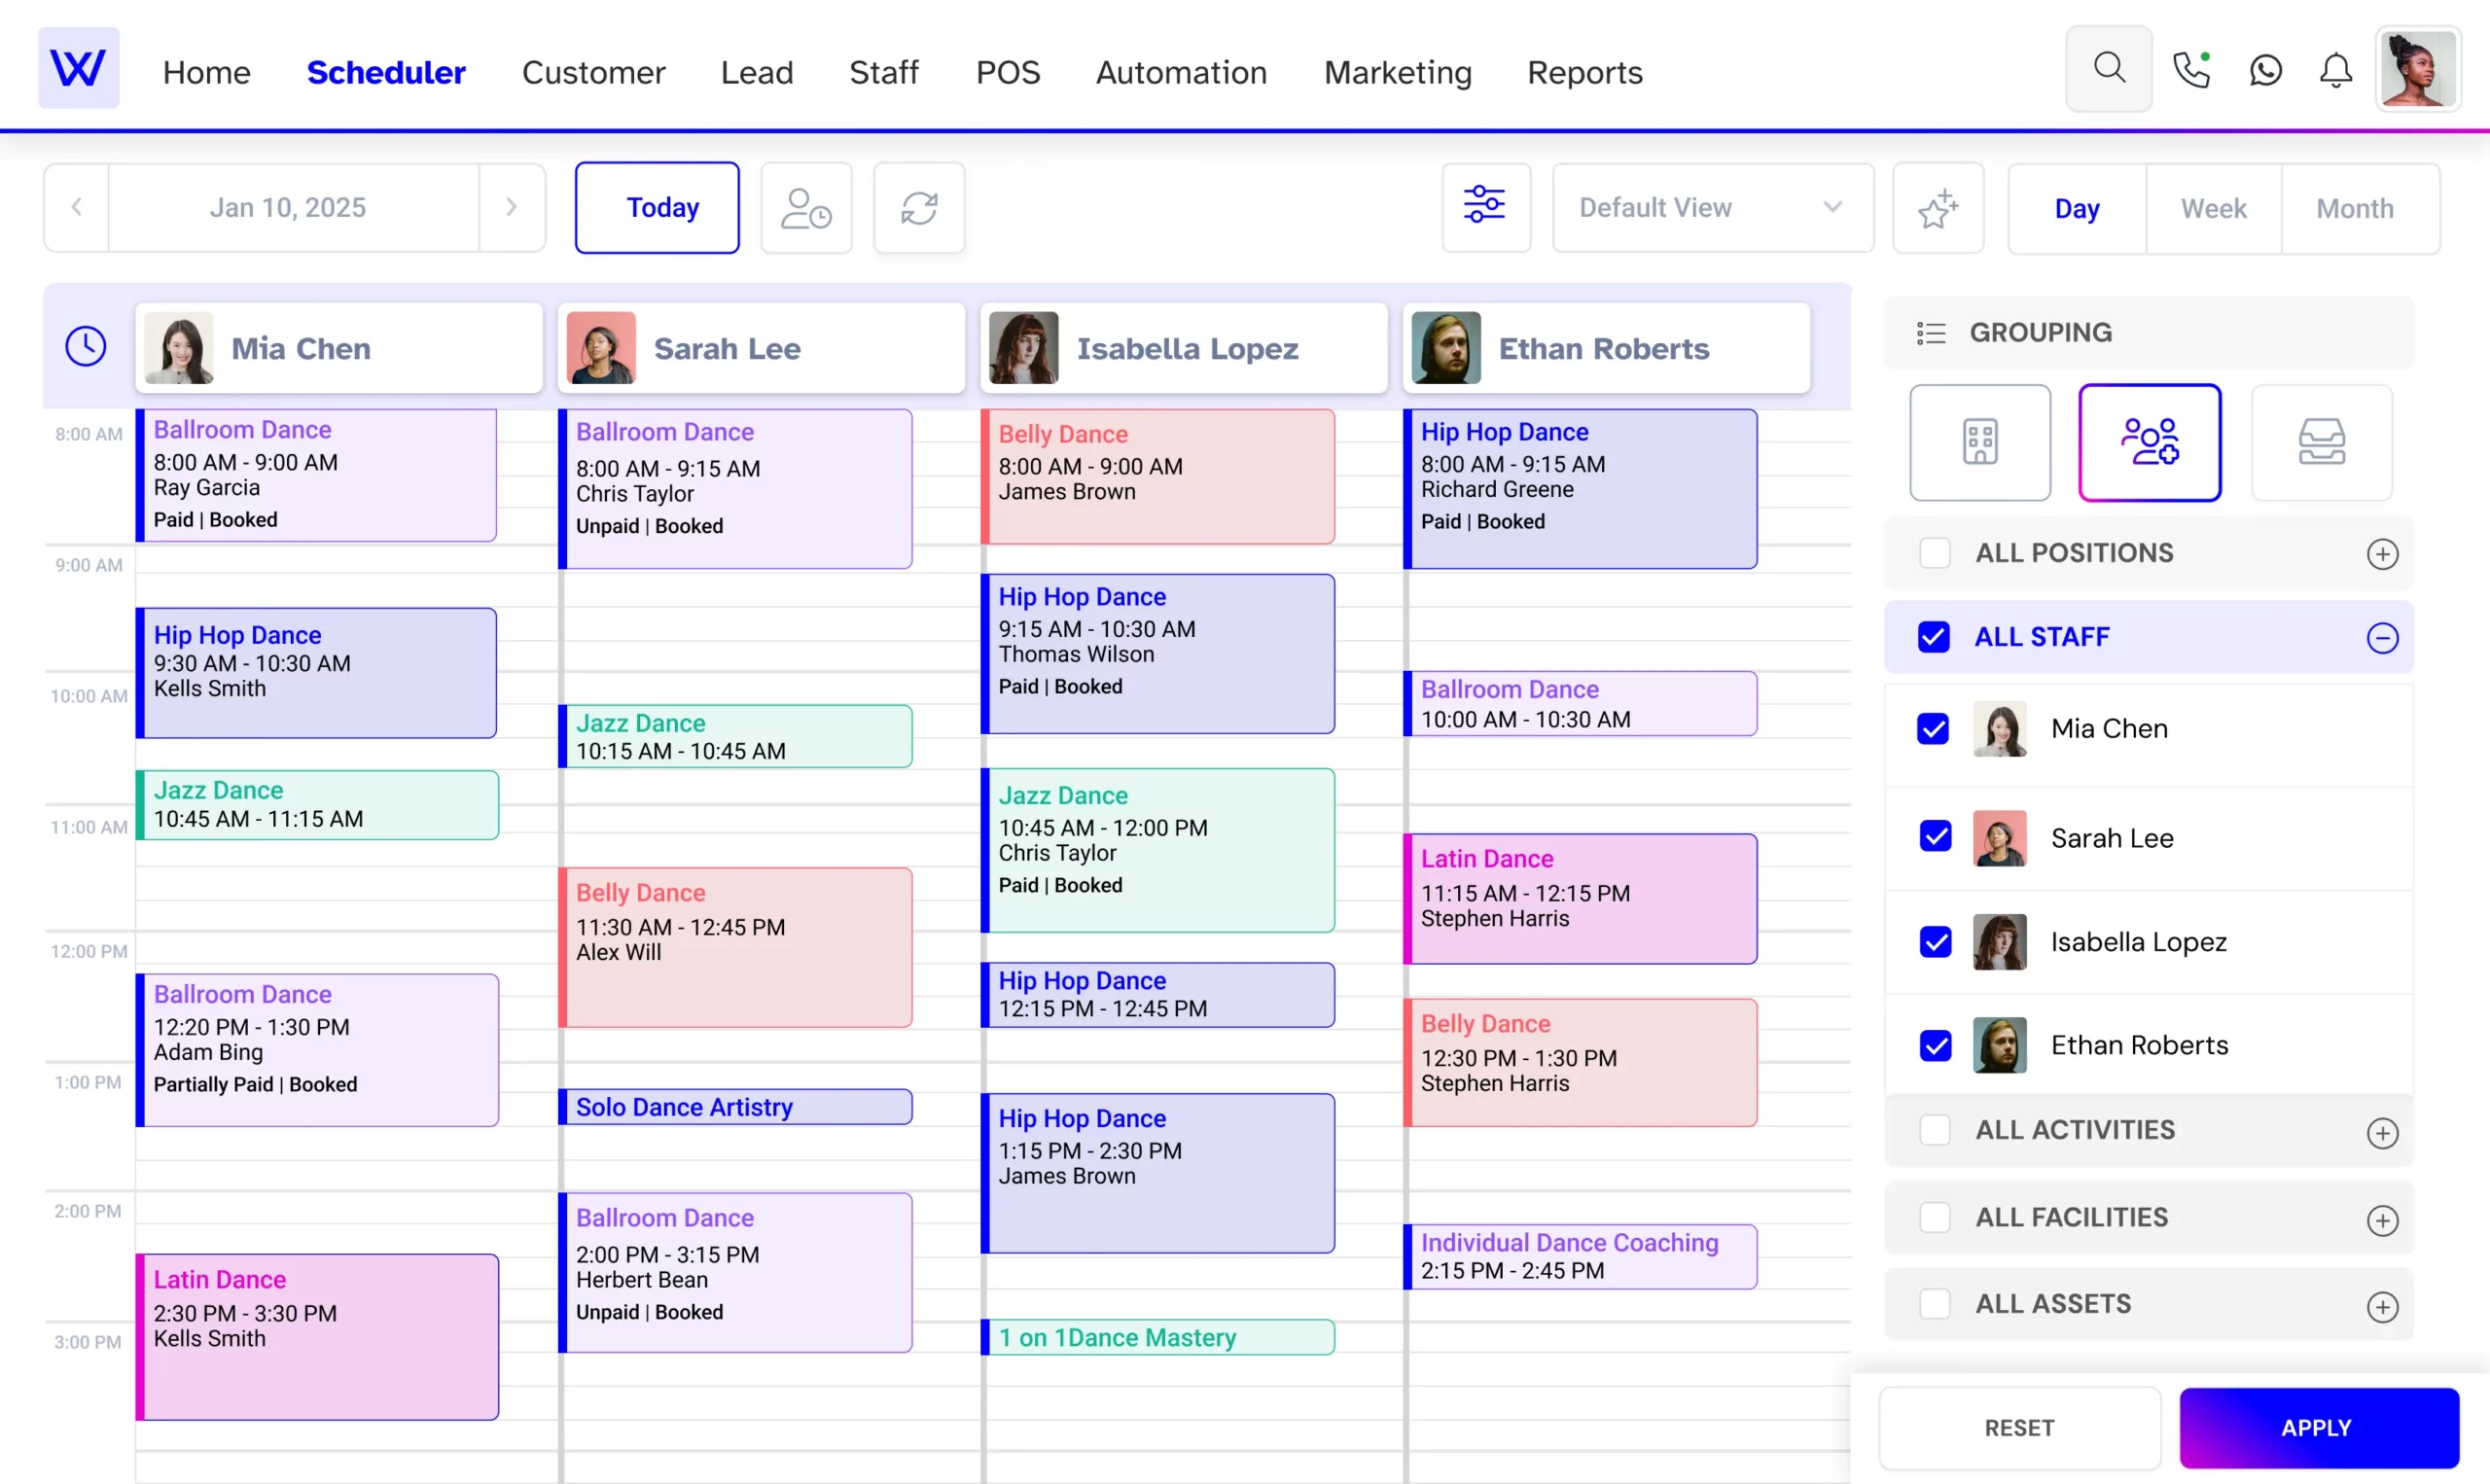
Task: Click Today button to return to current date
Action: coord(658,207)
